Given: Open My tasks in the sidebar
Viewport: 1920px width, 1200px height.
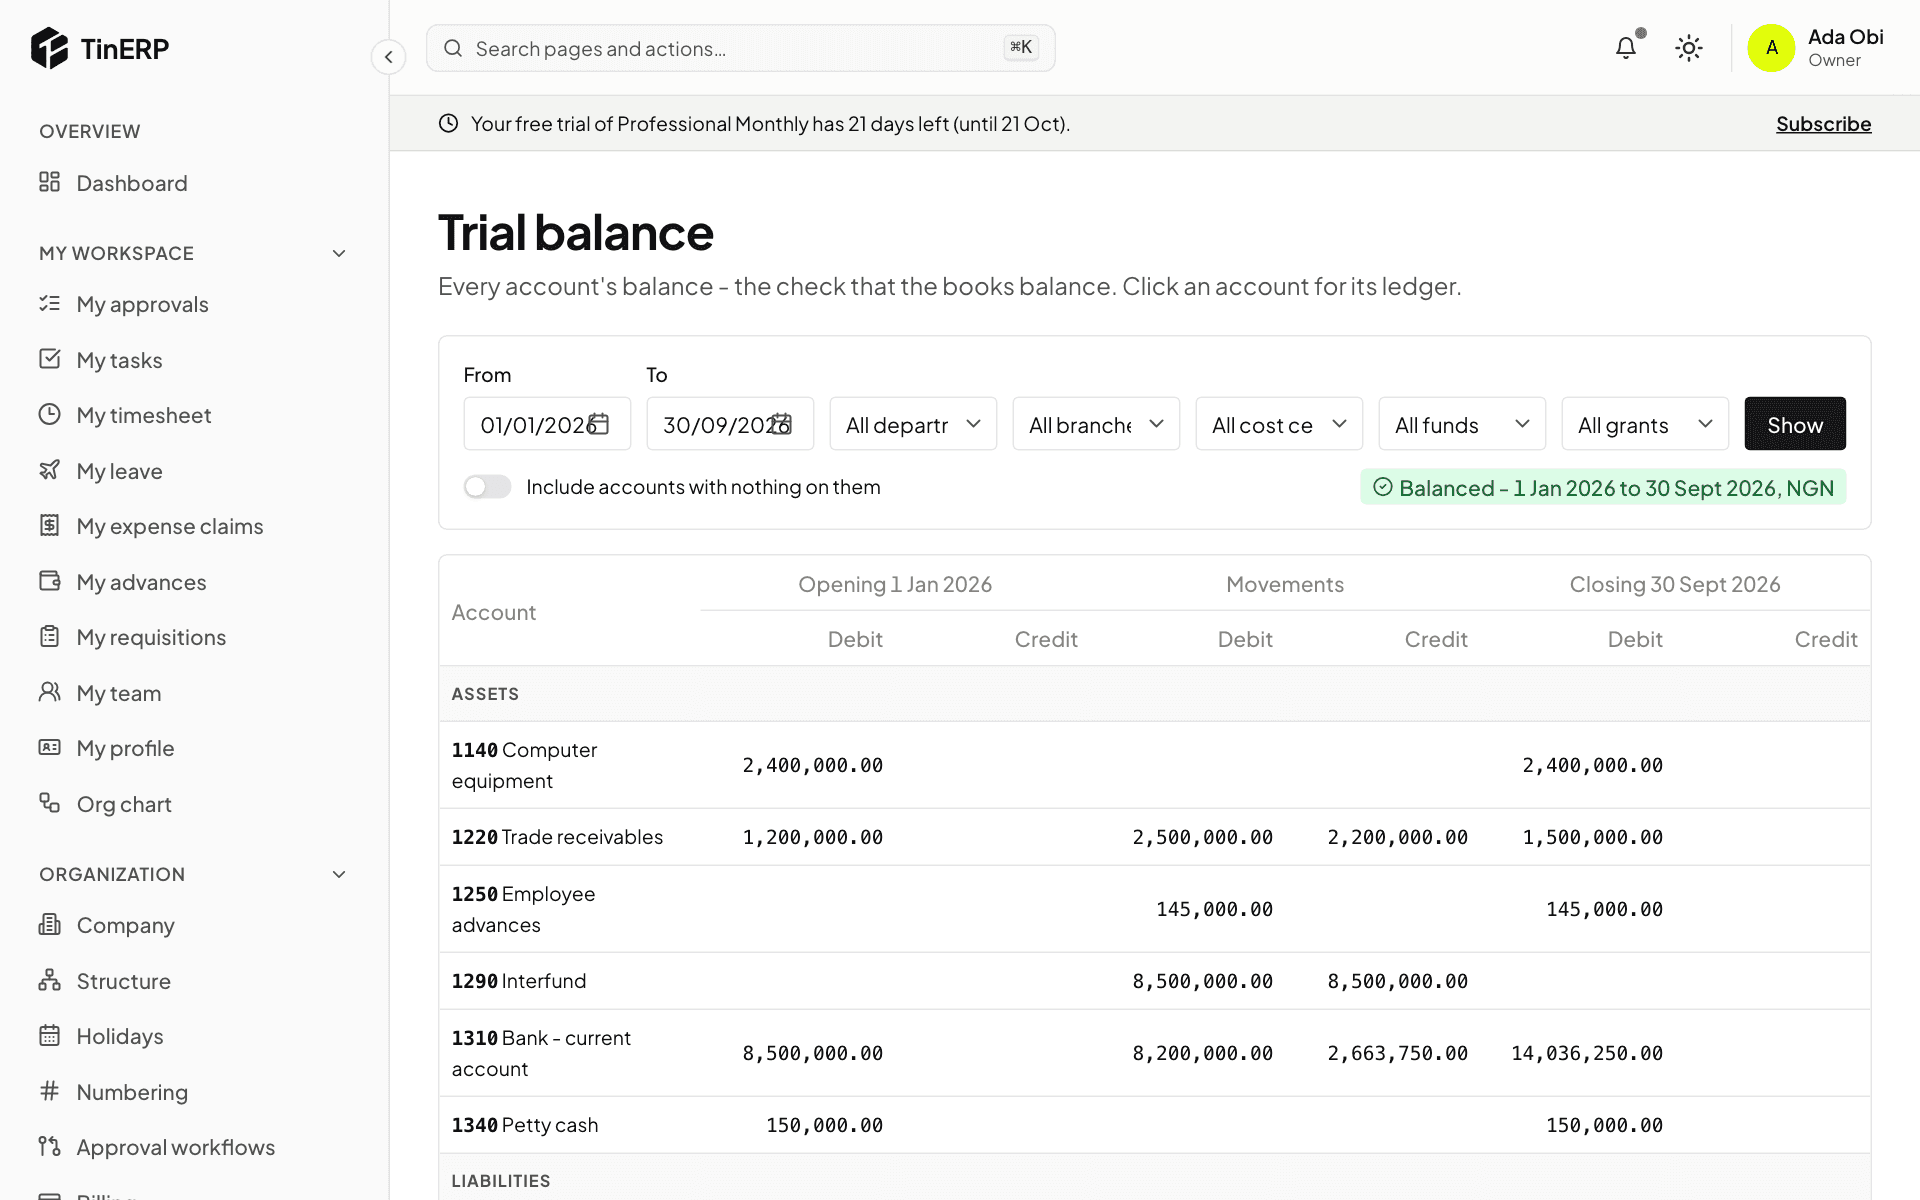Looking at the screenshot, I should point(194,360).
